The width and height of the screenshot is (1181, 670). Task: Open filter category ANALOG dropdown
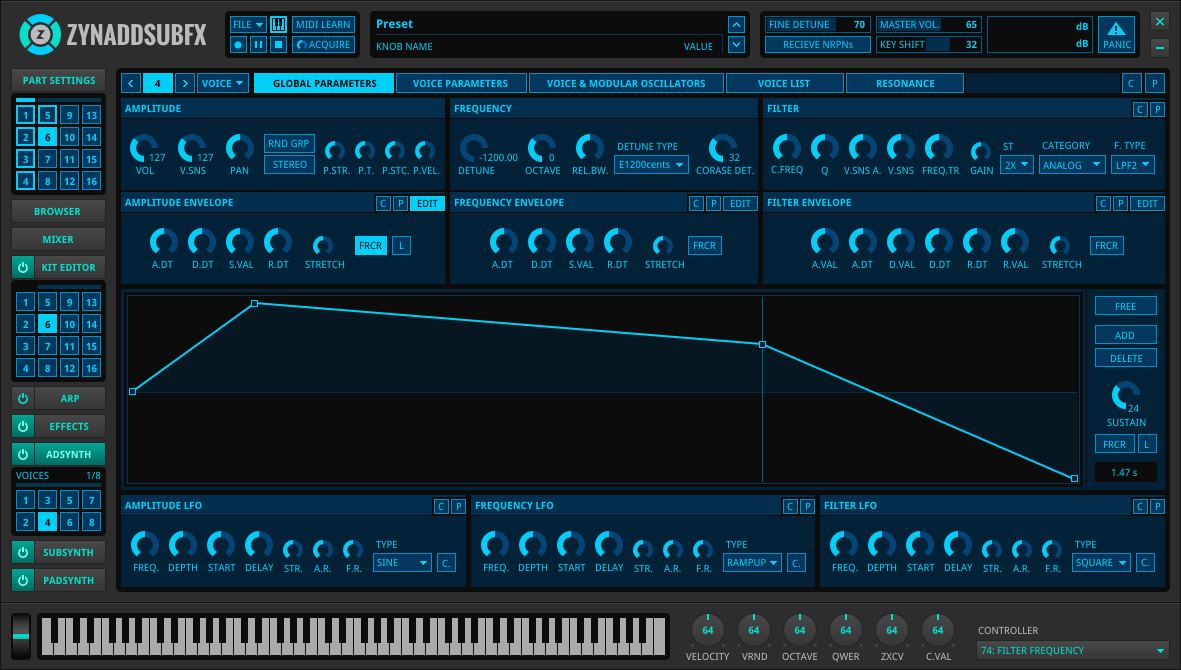point(1072,164)
